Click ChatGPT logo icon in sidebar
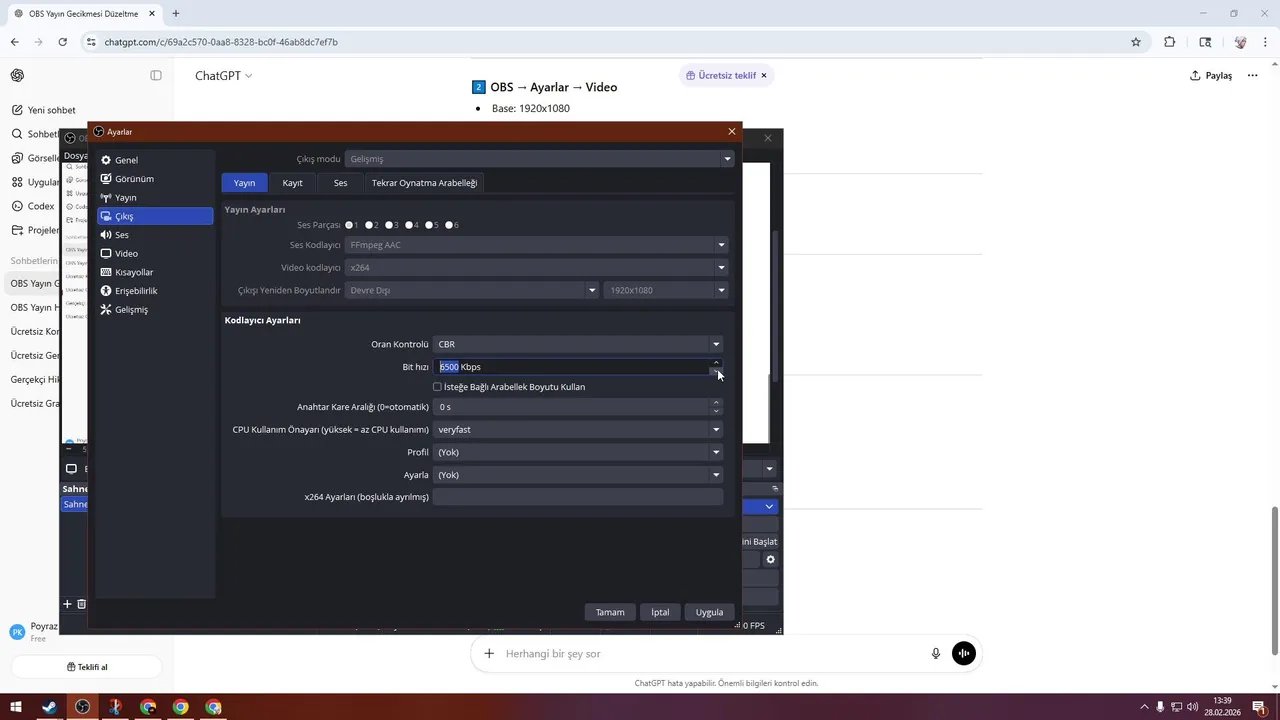Viewport: 1280px width, 720px height. pos(18,76)
